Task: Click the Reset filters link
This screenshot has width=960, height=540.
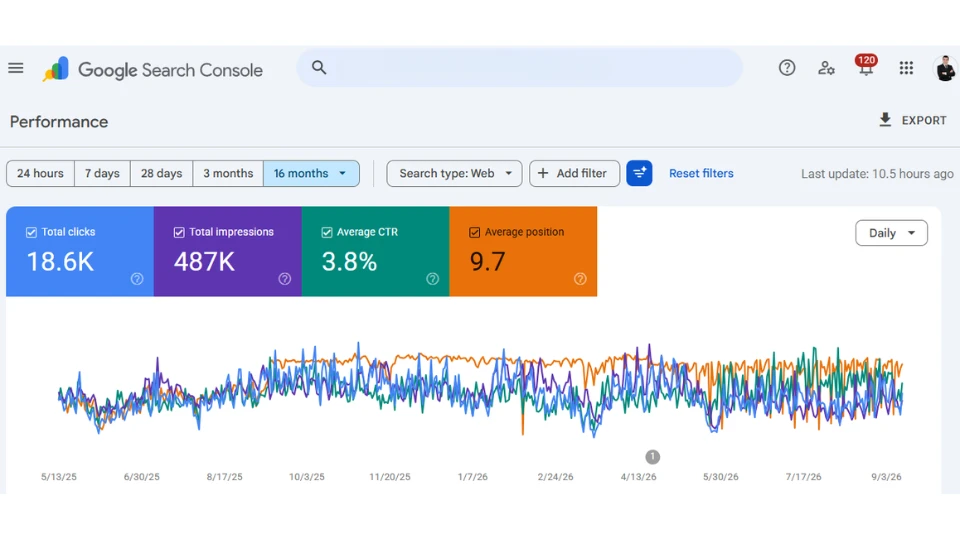Action: tap(701, 173)
